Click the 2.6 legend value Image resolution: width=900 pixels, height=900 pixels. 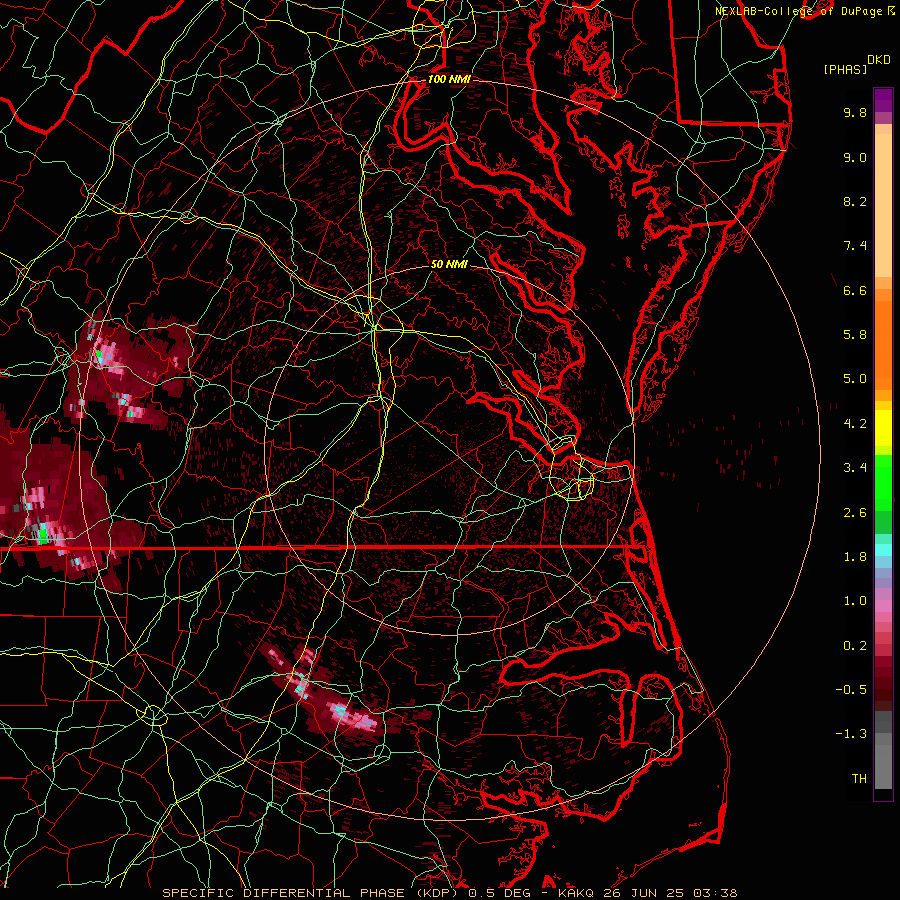coord(855,513)
